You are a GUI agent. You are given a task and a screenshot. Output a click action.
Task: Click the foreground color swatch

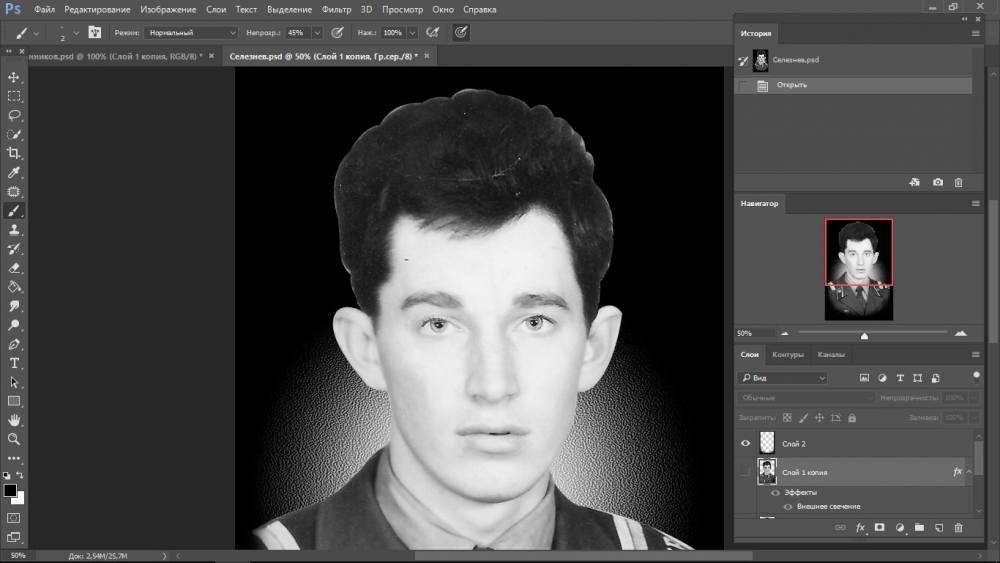[x=10, y=491]
